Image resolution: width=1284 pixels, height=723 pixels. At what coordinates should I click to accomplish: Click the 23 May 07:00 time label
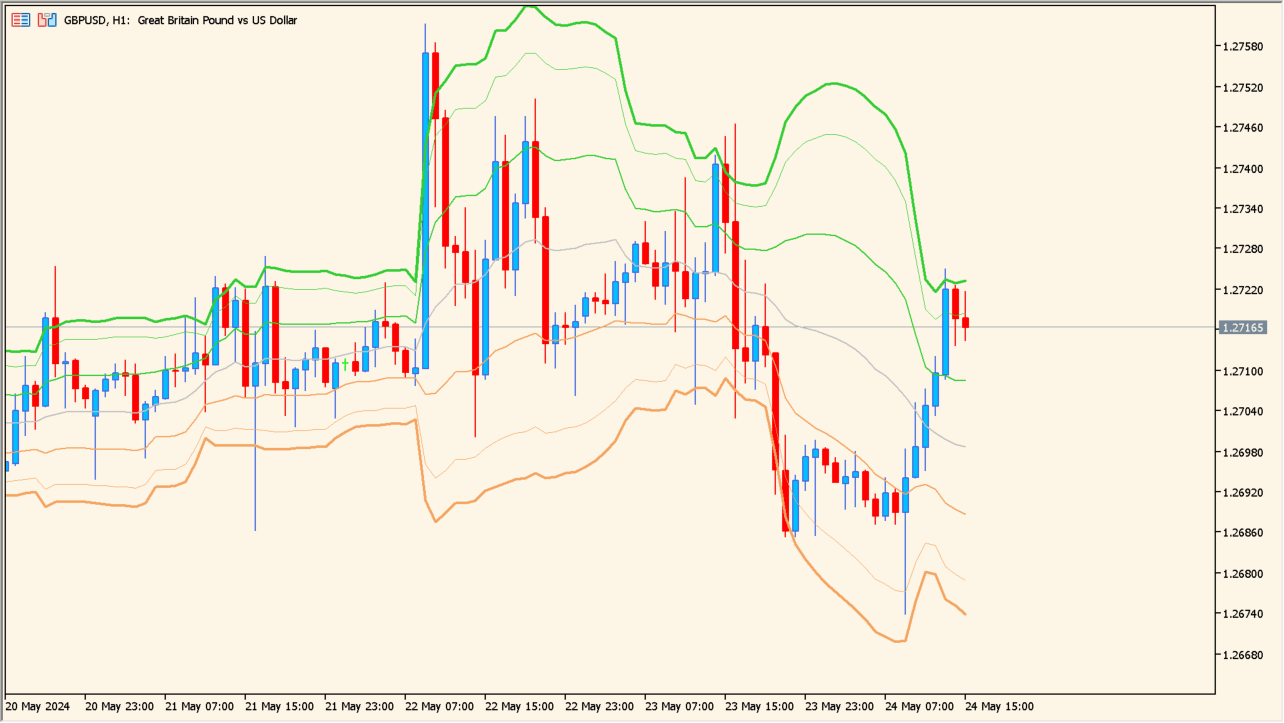tap(679, 706)
